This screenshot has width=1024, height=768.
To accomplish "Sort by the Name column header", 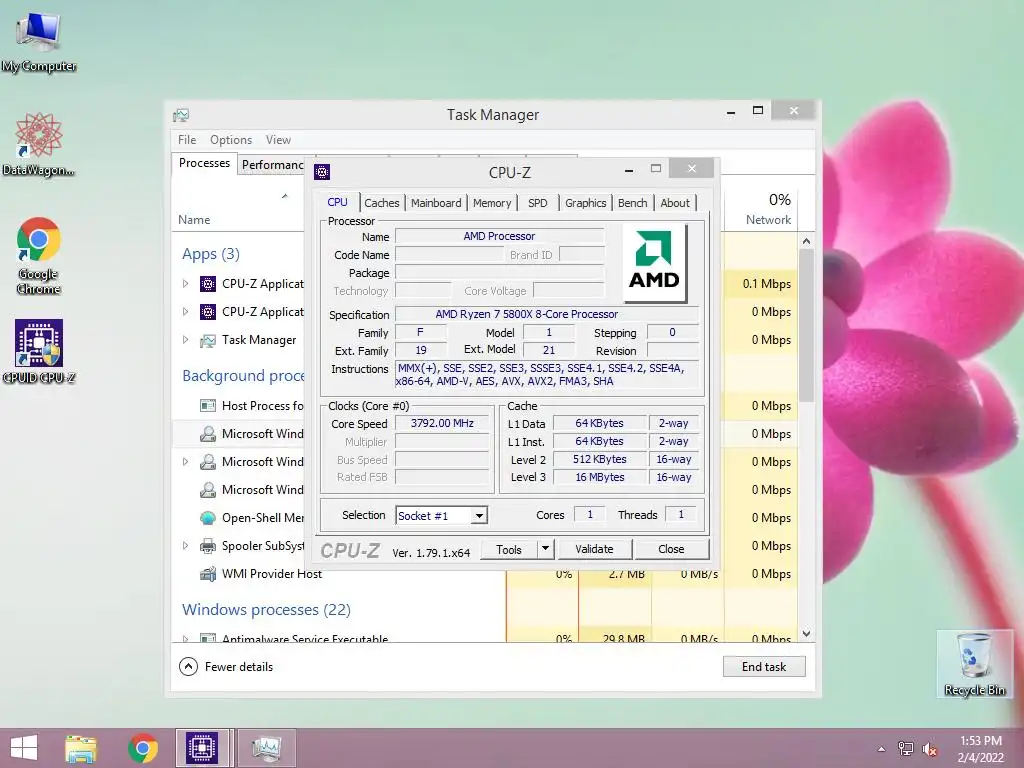I will pyautogui.click(x=194, y=220).
